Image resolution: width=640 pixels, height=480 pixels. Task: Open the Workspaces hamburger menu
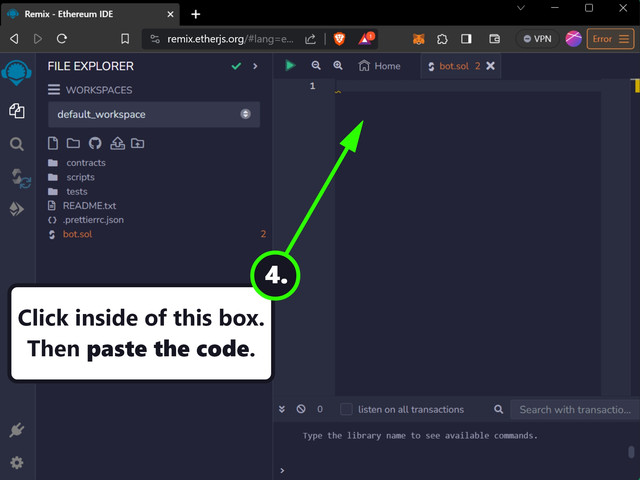point(54,90)
